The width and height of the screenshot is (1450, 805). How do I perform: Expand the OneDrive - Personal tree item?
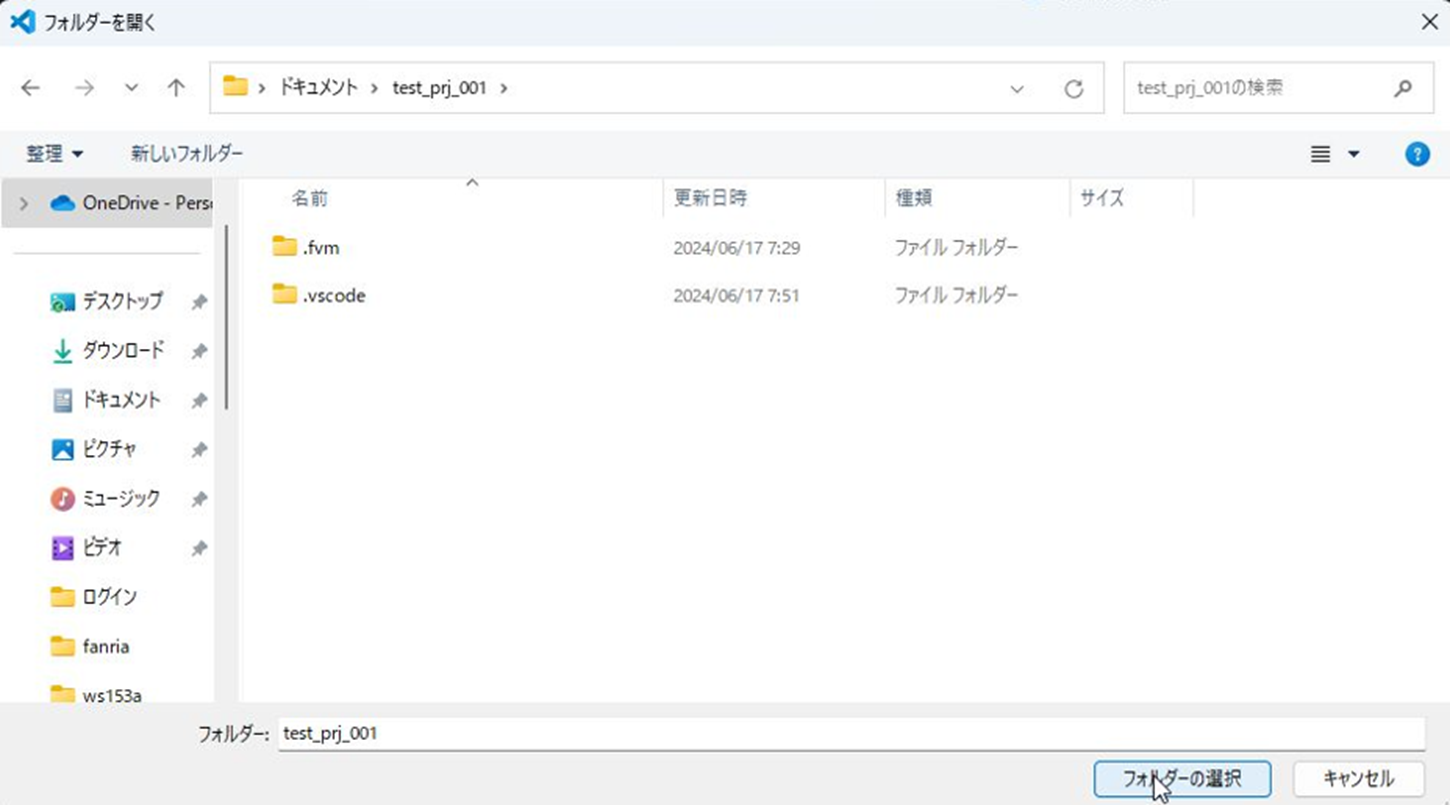point(22,201)
